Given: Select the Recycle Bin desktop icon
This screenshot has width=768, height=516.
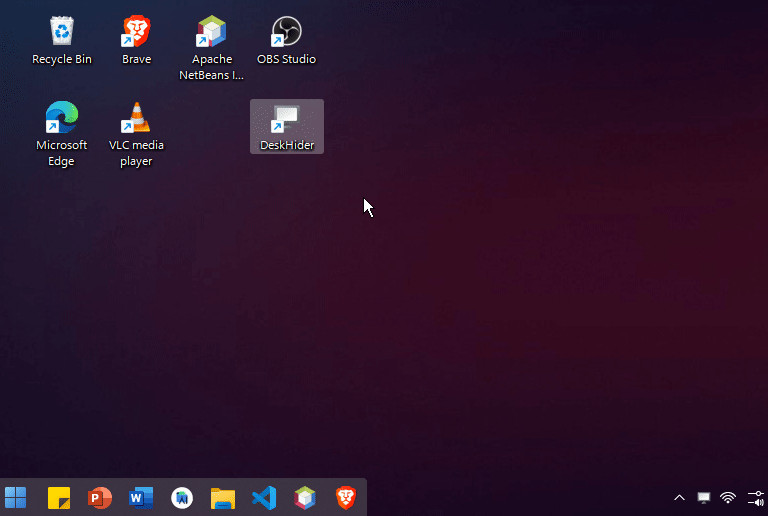Looking at the screenshot, I should (62, 41).
